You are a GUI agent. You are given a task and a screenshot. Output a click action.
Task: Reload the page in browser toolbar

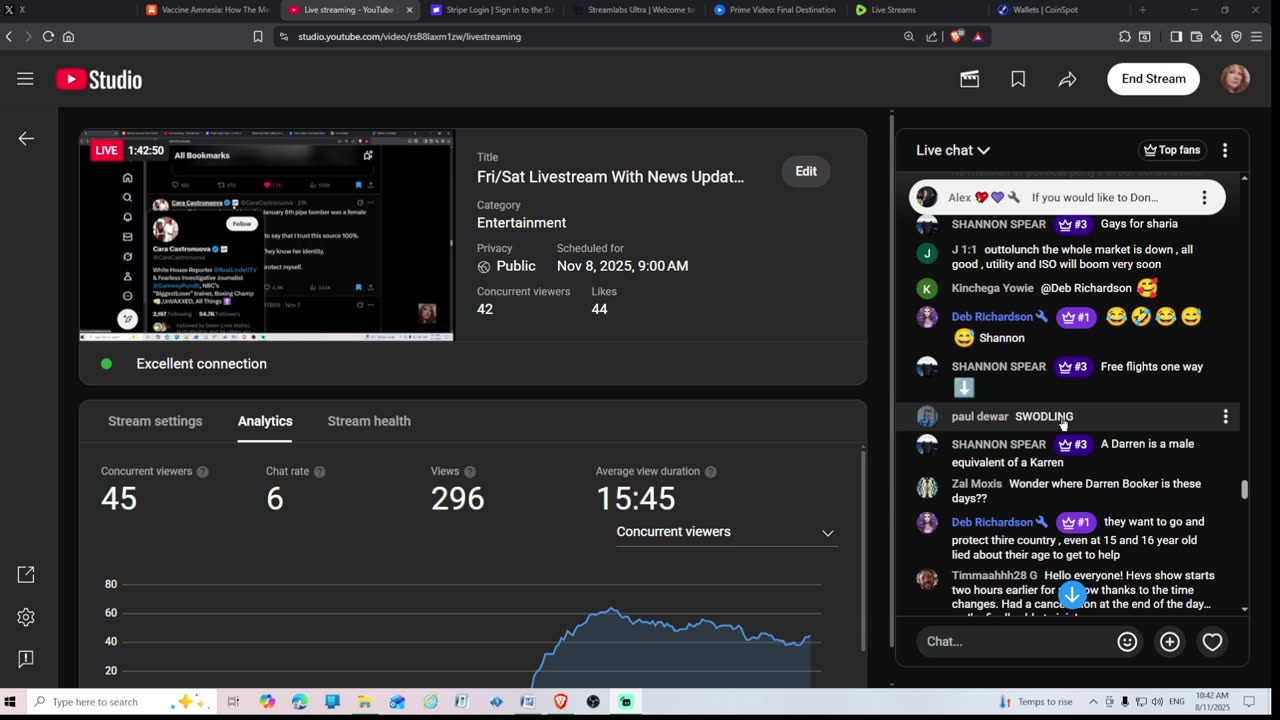point(47,36)
